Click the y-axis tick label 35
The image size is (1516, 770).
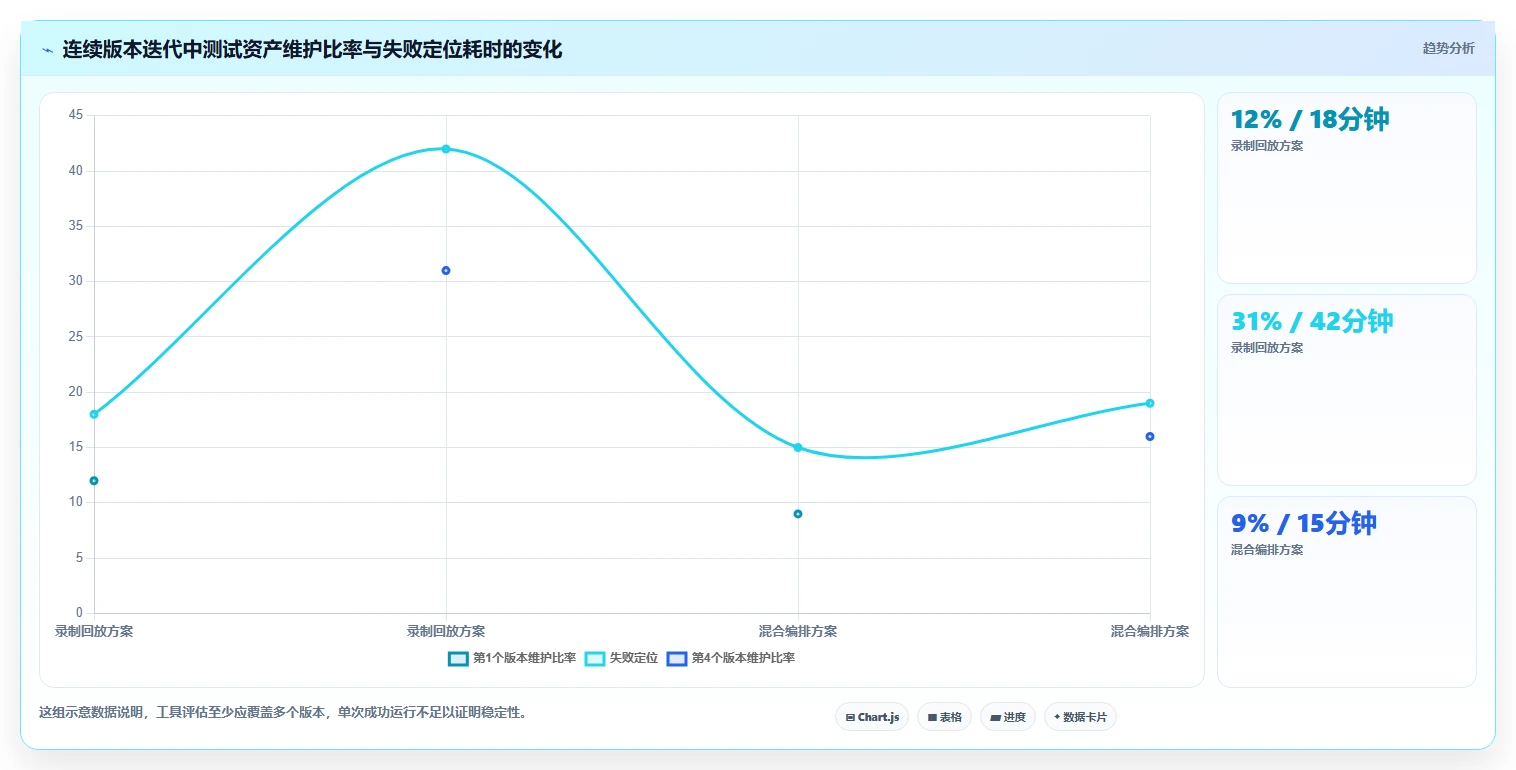(76, 226)
